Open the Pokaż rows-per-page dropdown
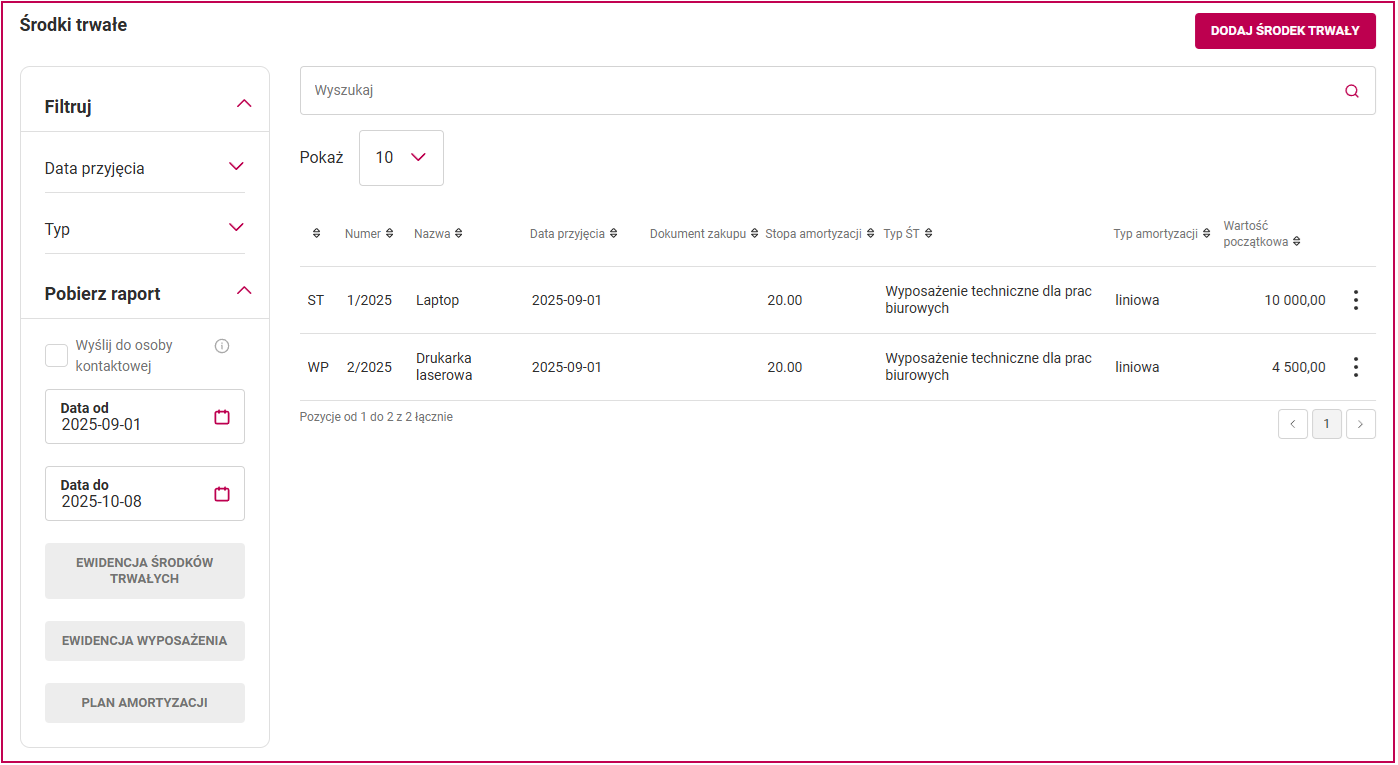The height and width of the screenshot is (765, 1398). tap(401, 158)
